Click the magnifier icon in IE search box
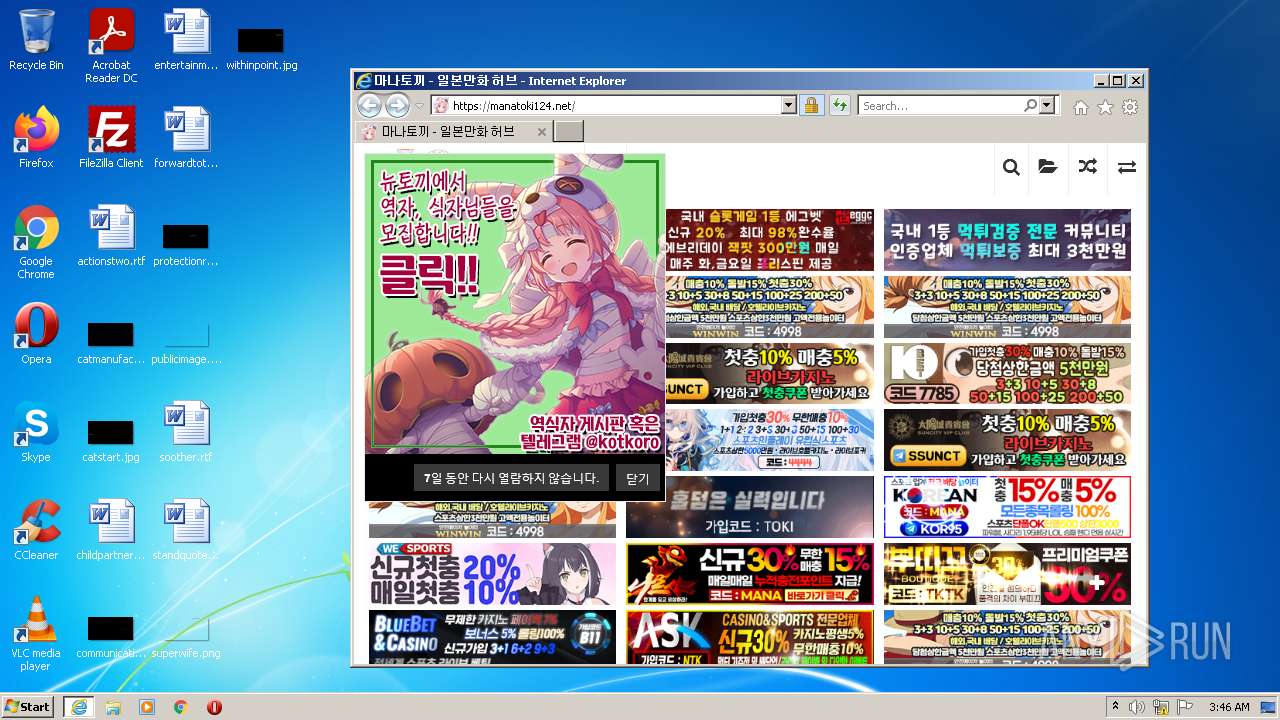The image size is (1280, 720). point(1030,105)
